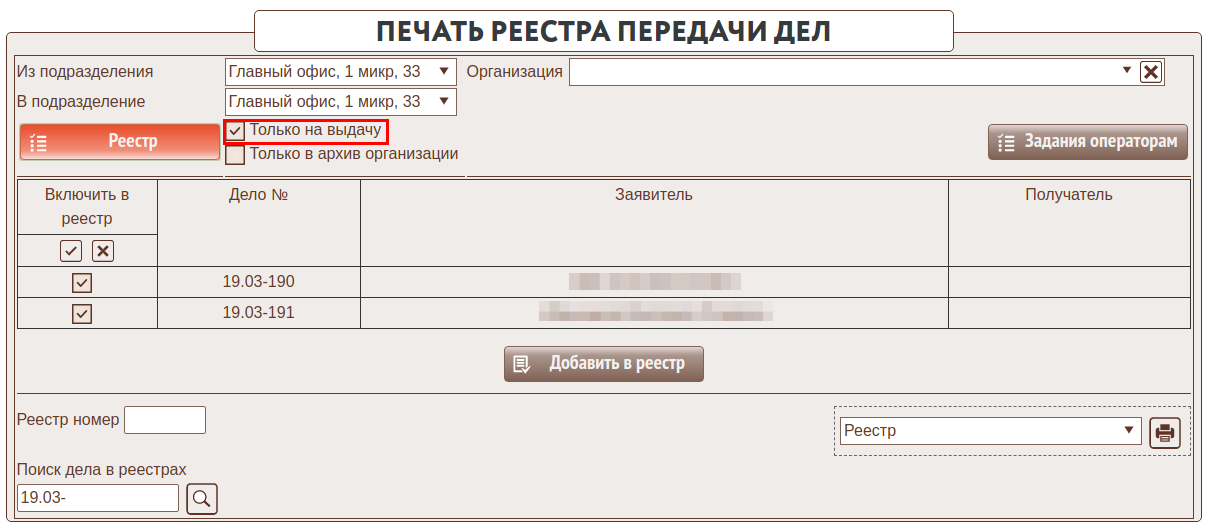Toggle the Только на выдачу checkbox
Screen dimensions: 1212x529
click(x=236, y=131)
